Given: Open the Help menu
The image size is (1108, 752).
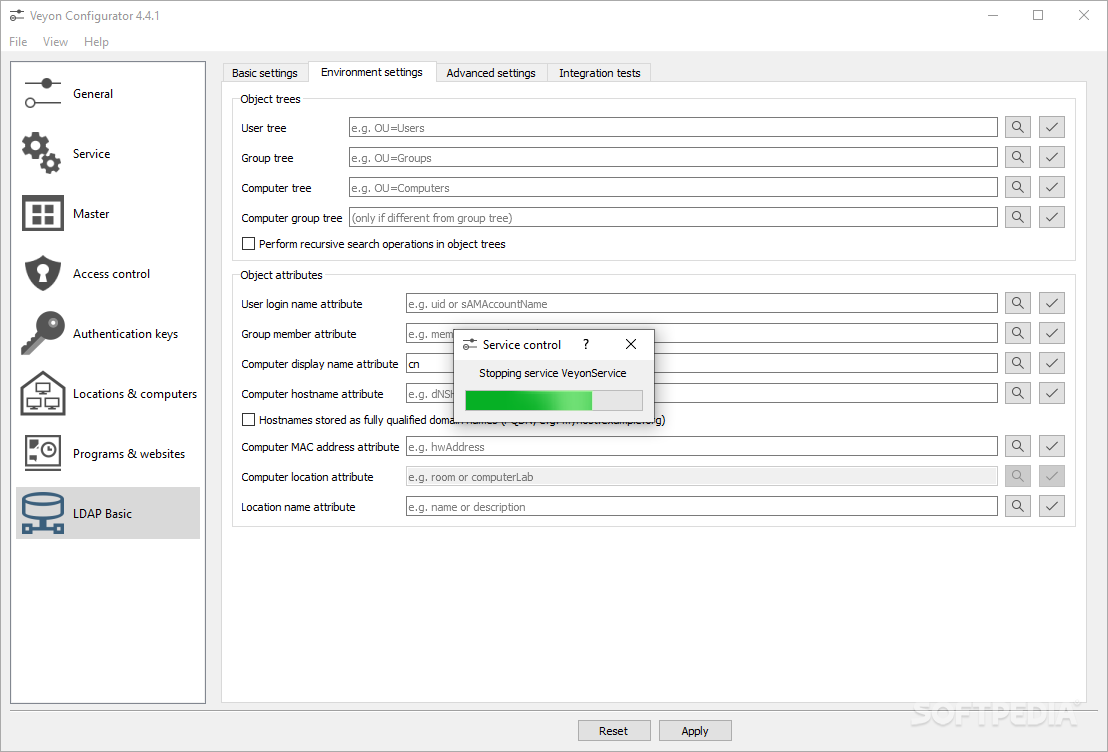Looking at the screenshot, I should pyautogui.click(x=96, y=42).
